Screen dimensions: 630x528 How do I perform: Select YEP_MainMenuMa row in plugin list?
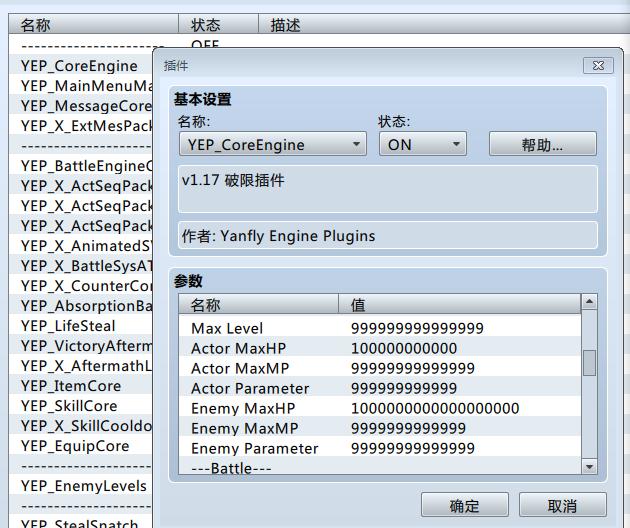(x=81, y=86)
